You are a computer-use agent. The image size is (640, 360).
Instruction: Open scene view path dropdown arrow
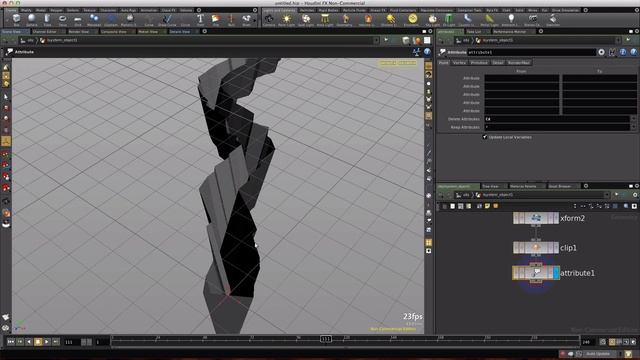click(376, 40)
